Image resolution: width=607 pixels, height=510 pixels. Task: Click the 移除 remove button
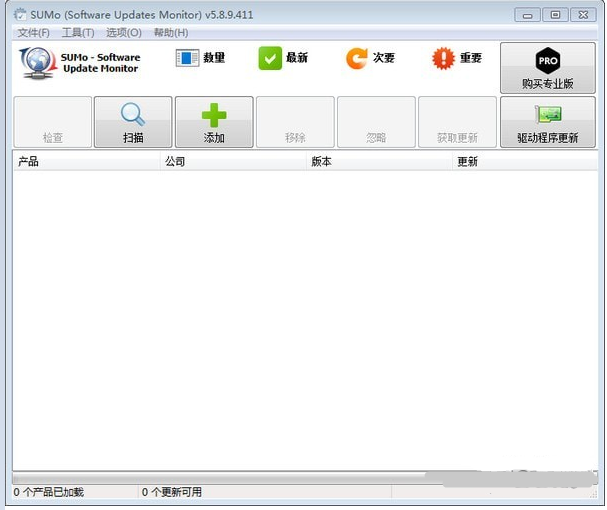(x=295, y=122)
